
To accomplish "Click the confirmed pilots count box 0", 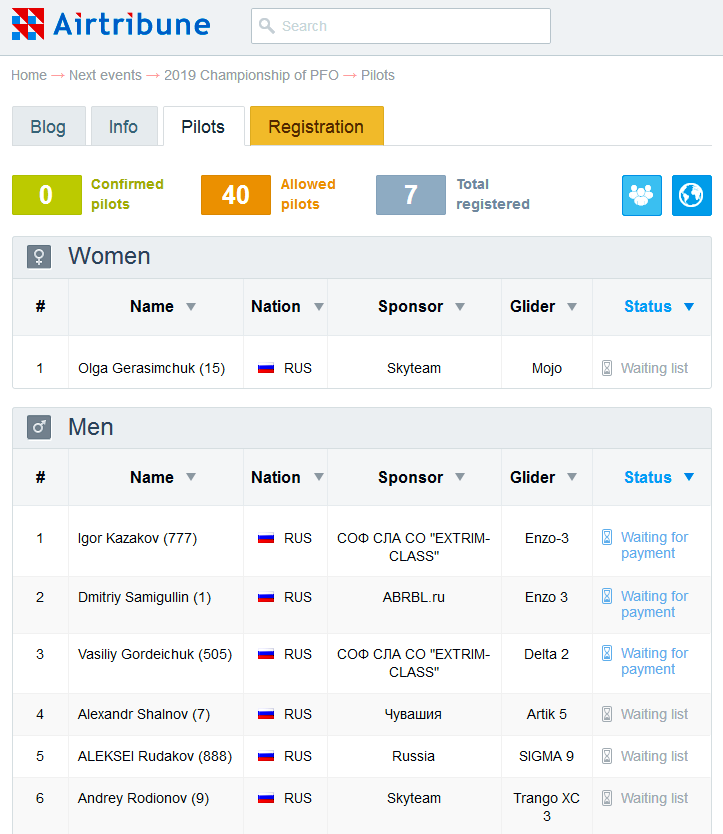I will coord(47,195).
